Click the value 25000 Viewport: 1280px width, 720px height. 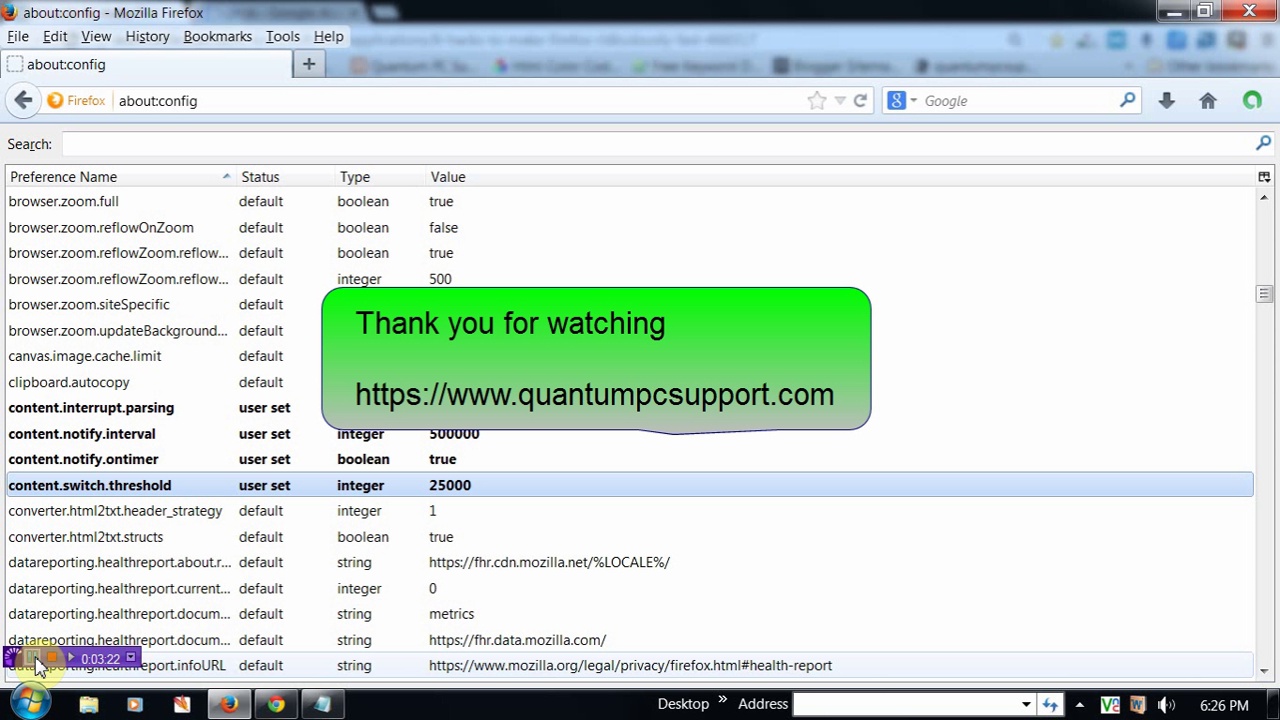(450, 485)
